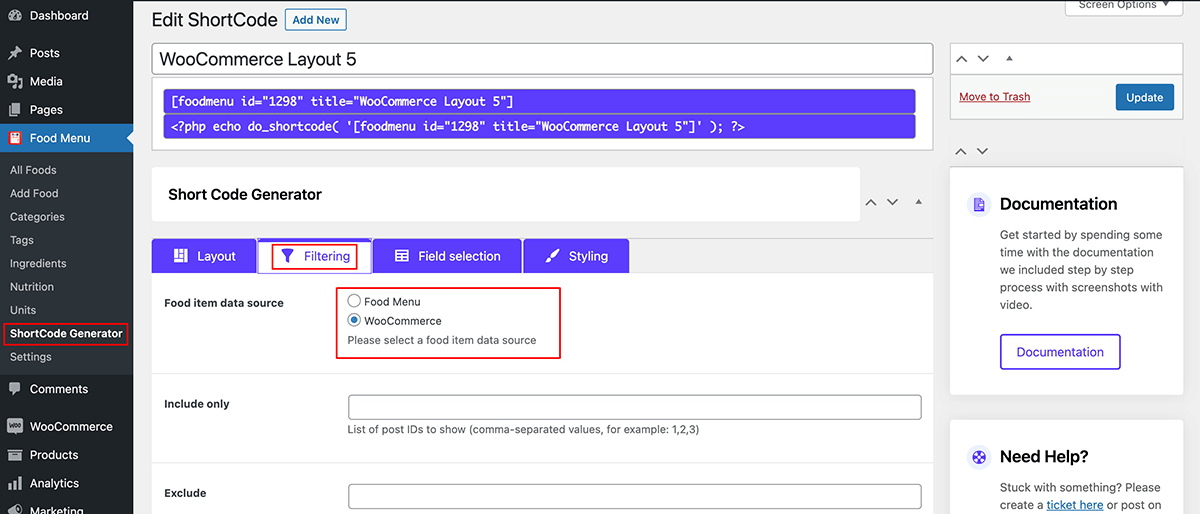
Task: Click the Add New button
Action: [x=316, y=20]
